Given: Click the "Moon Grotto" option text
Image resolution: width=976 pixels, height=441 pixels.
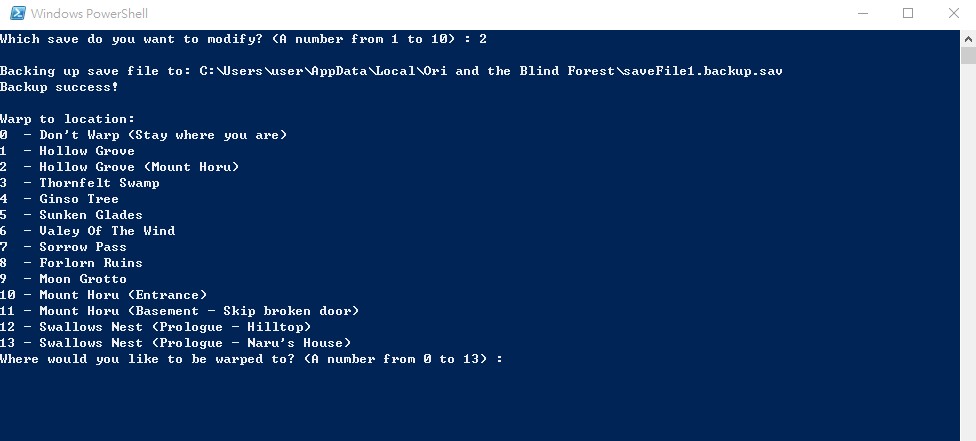Looking at the screenshot, I should 83,279.
